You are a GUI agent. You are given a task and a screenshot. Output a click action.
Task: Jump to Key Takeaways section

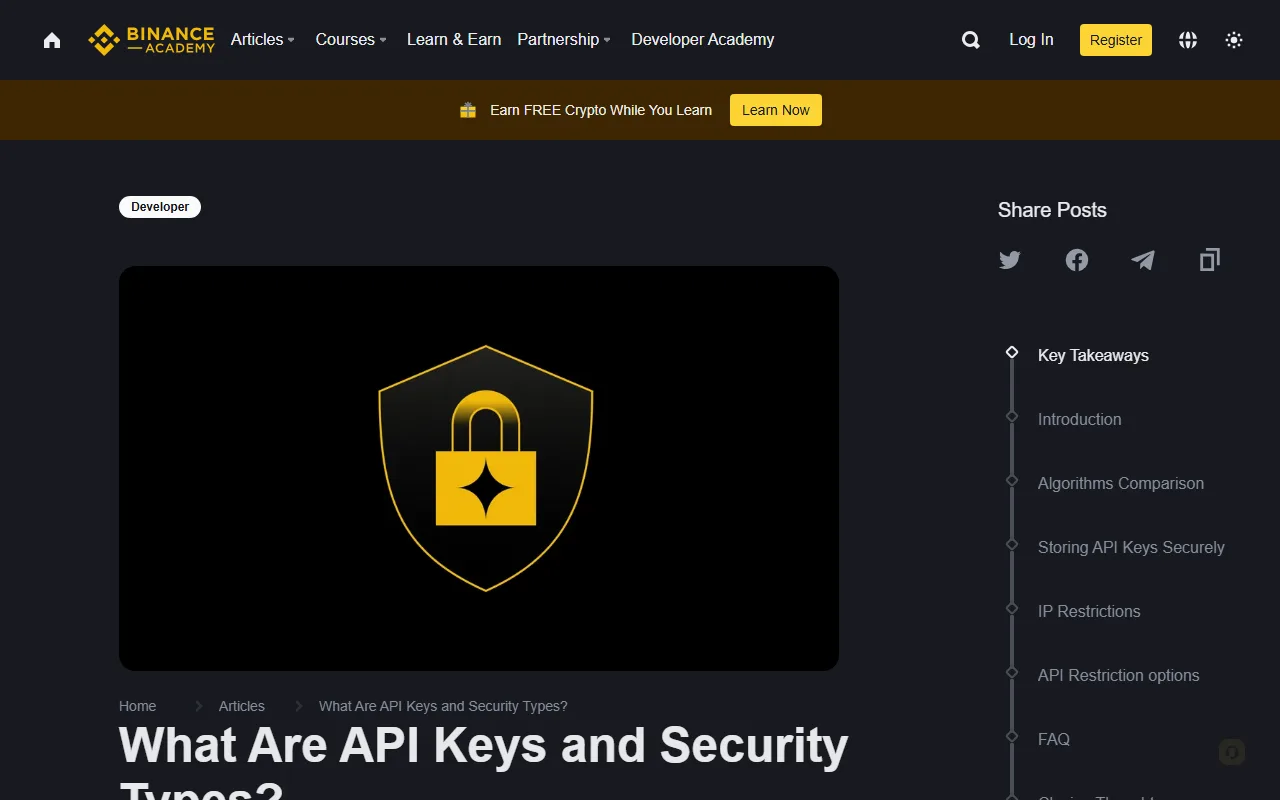coord(1093,355)
